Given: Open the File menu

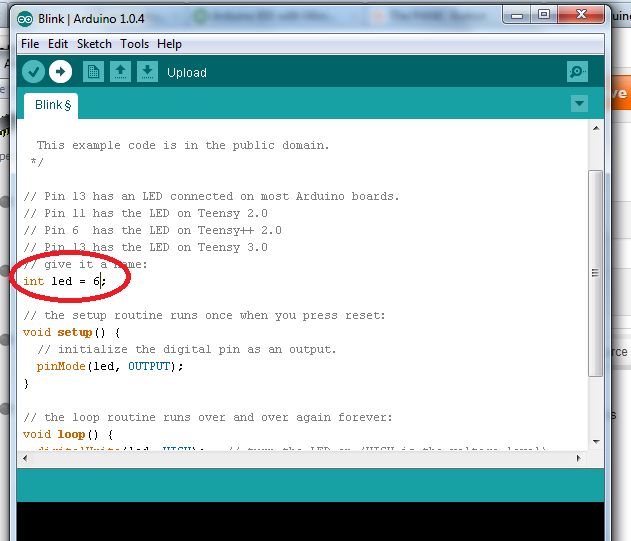Looking at the screenshot, I should (30, 44).
